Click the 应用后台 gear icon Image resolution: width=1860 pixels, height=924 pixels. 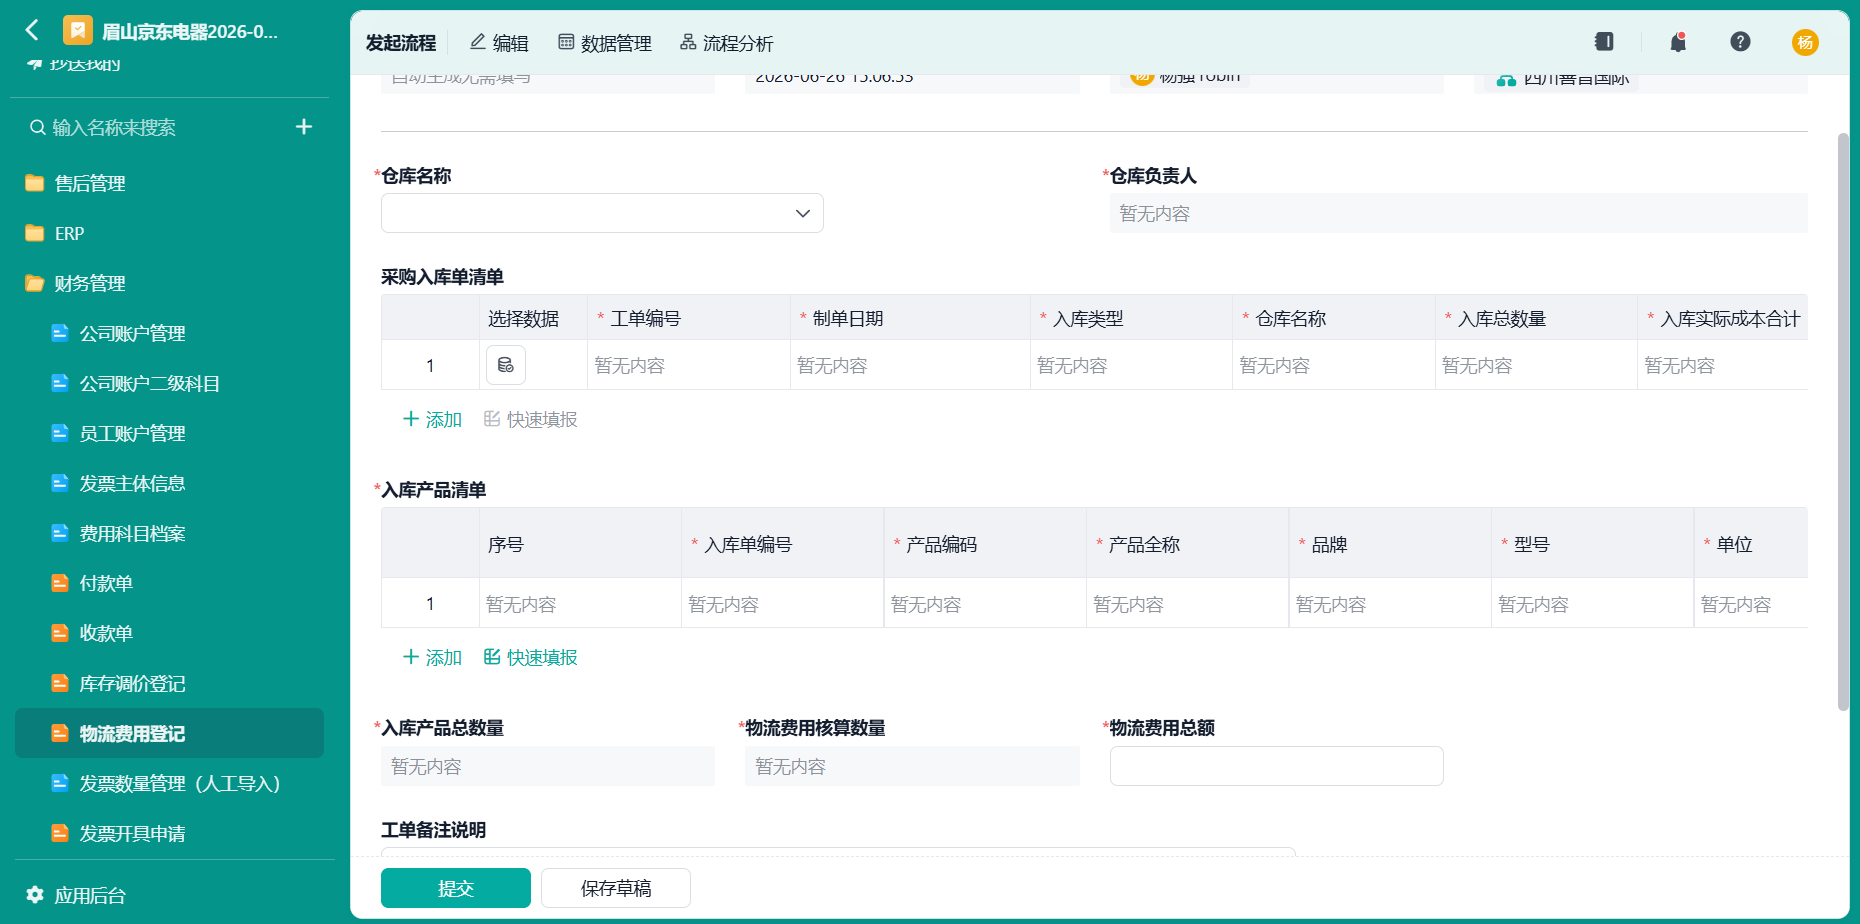pyautogui.click(x=35, y=895)
